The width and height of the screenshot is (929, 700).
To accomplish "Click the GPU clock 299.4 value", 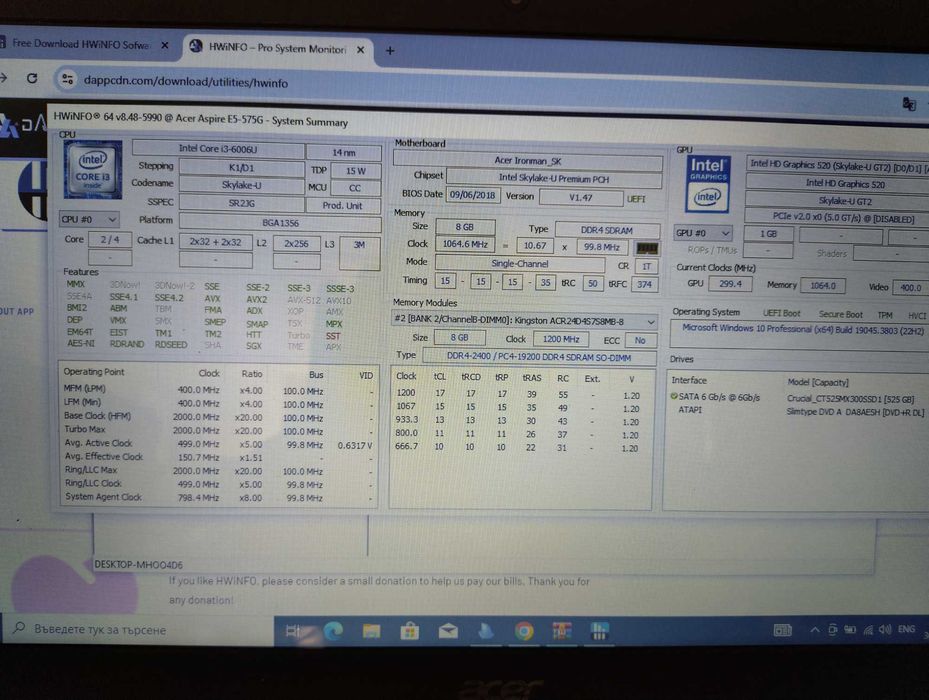I will 730,284.
